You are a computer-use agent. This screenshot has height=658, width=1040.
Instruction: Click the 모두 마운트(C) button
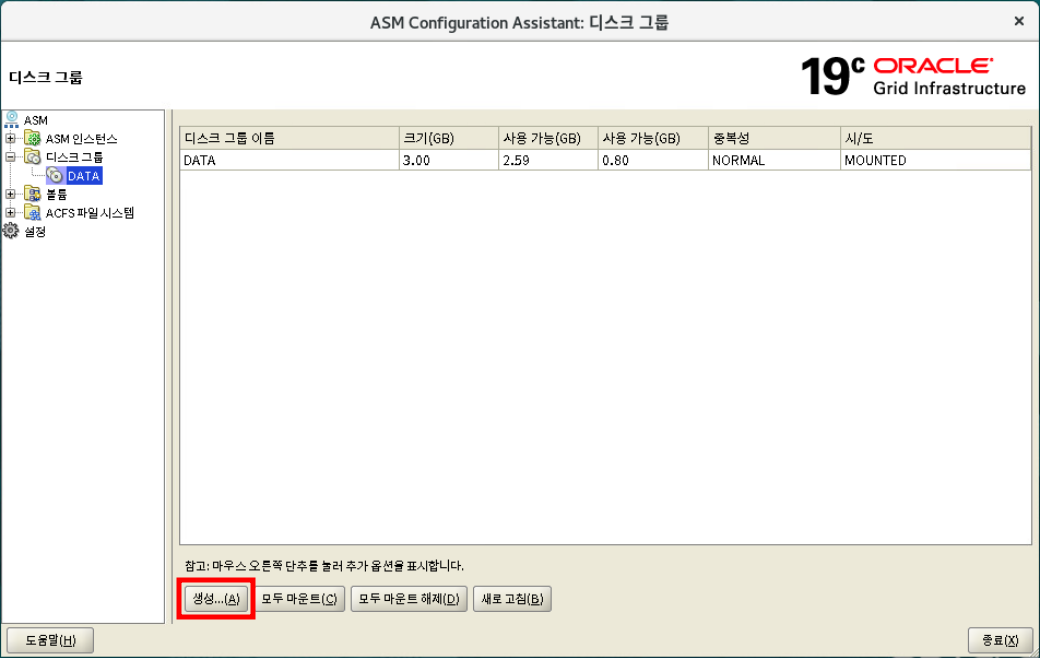pos(299,599)
